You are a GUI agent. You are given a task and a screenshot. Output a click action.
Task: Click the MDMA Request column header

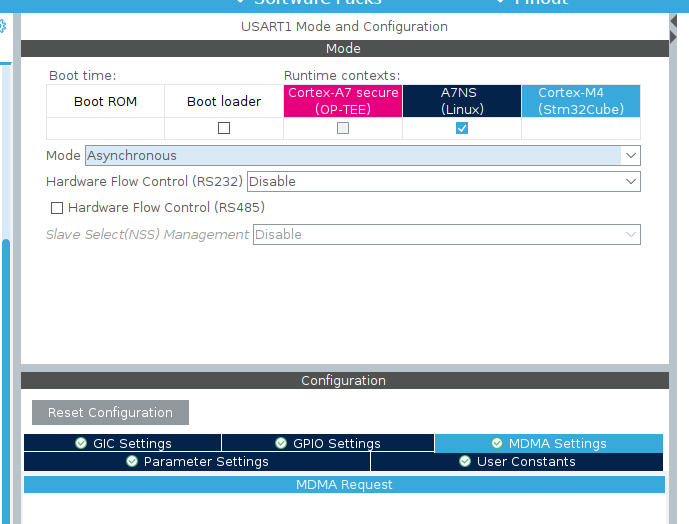coord(344,484)
